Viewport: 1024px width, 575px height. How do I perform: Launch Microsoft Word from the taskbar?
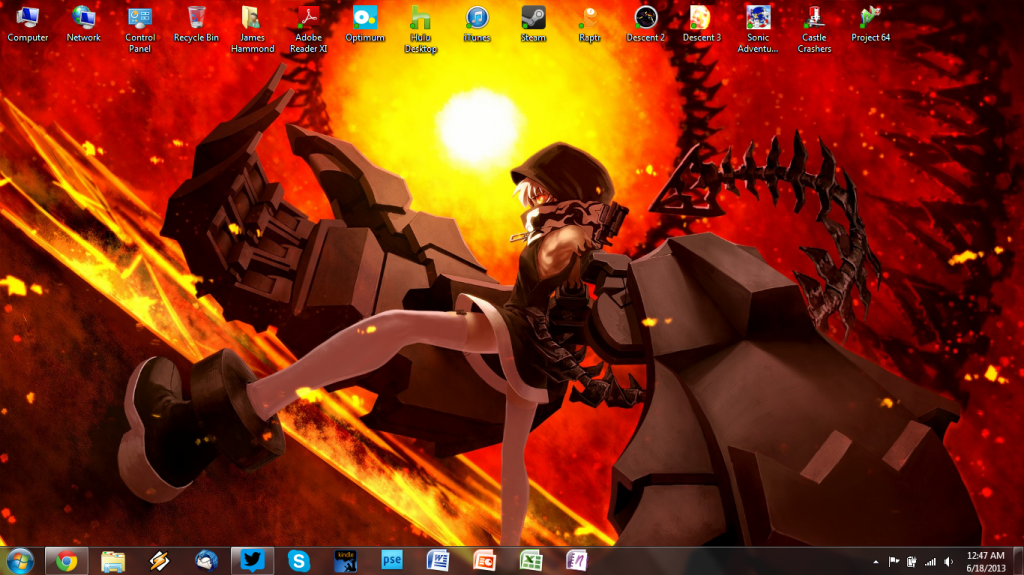pyautogui.click(x=438, y=561)
